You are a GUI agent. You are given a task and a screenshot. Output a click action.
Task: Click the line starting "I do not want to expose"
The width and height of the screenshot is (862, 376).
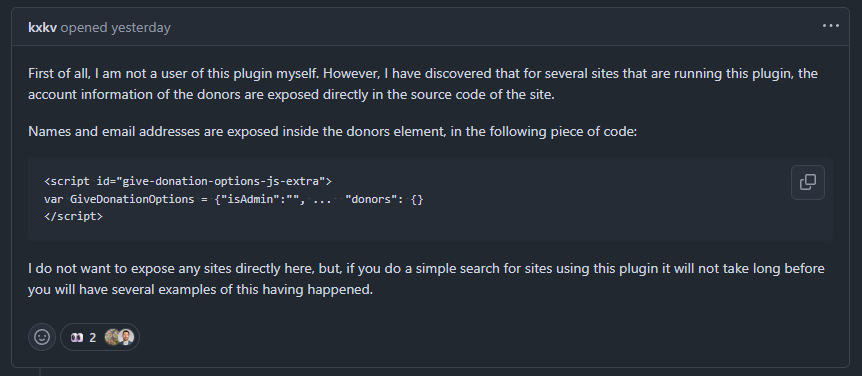point(426,269)
